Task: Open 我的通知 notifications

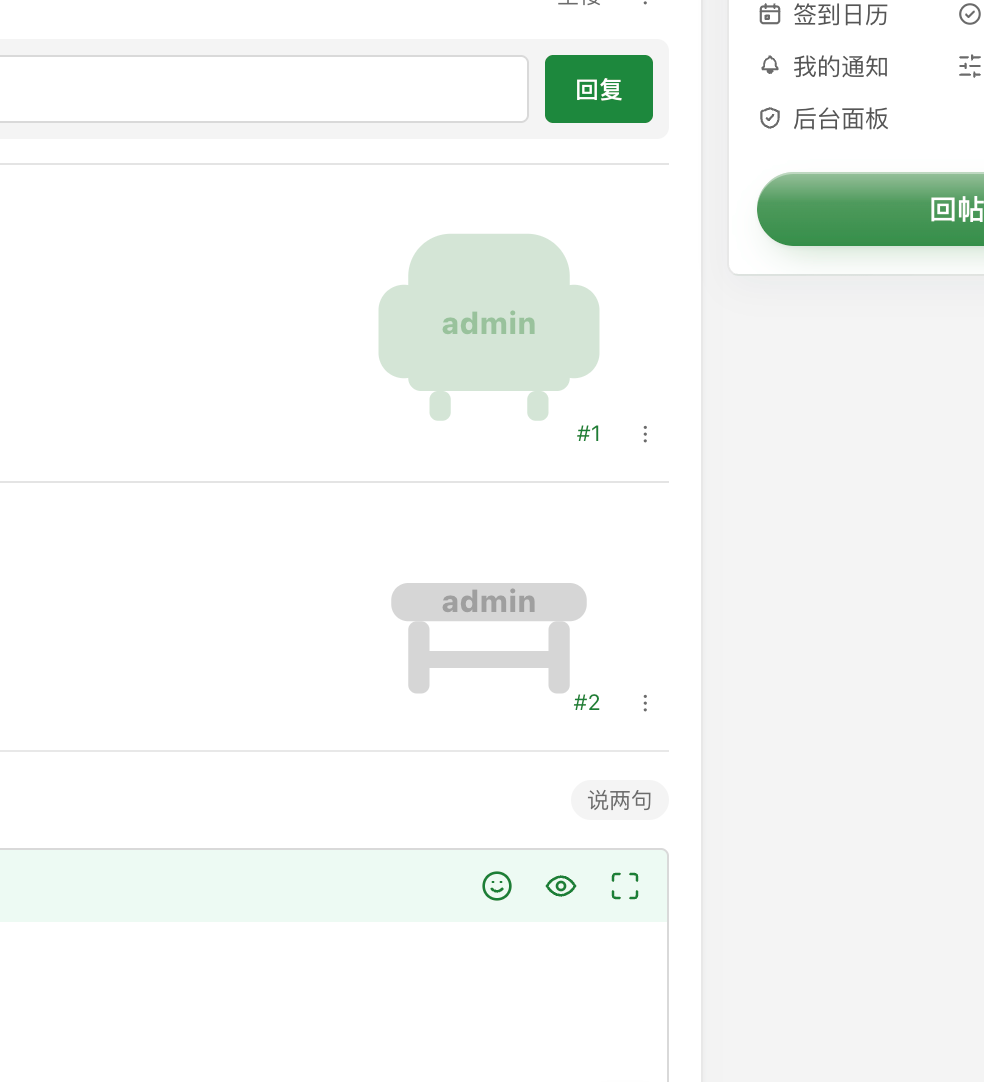Action: tap(840, 67)
